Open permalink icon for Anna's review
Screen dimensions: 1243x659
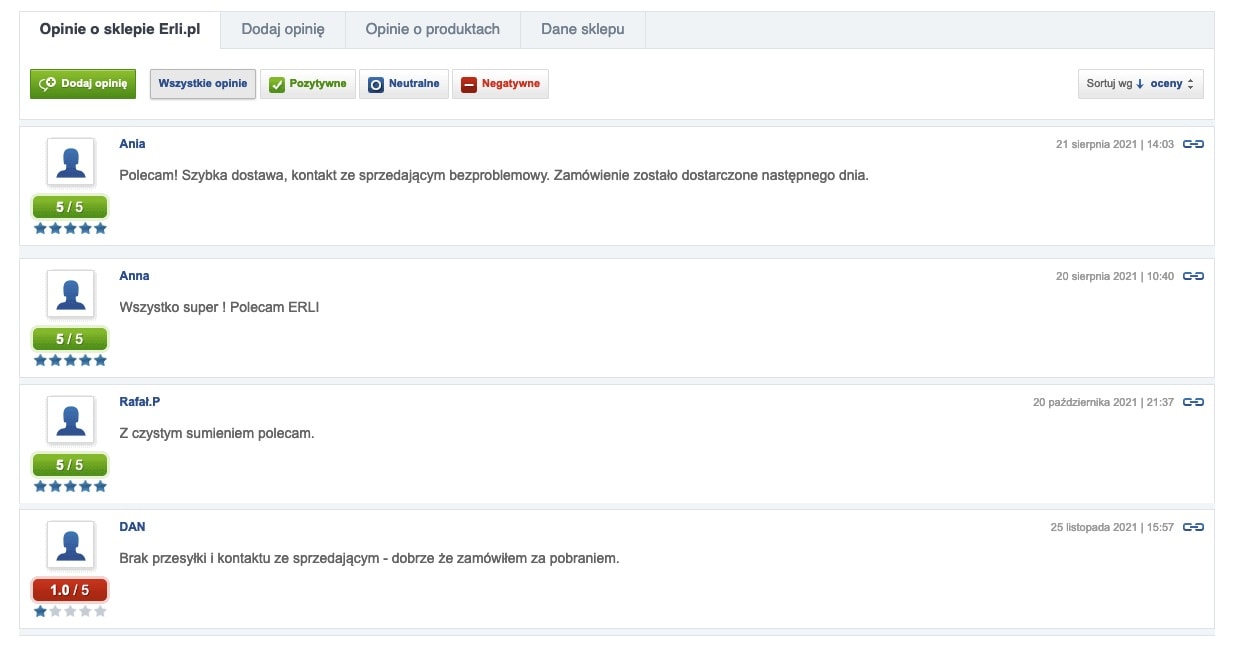point(1193,276)
